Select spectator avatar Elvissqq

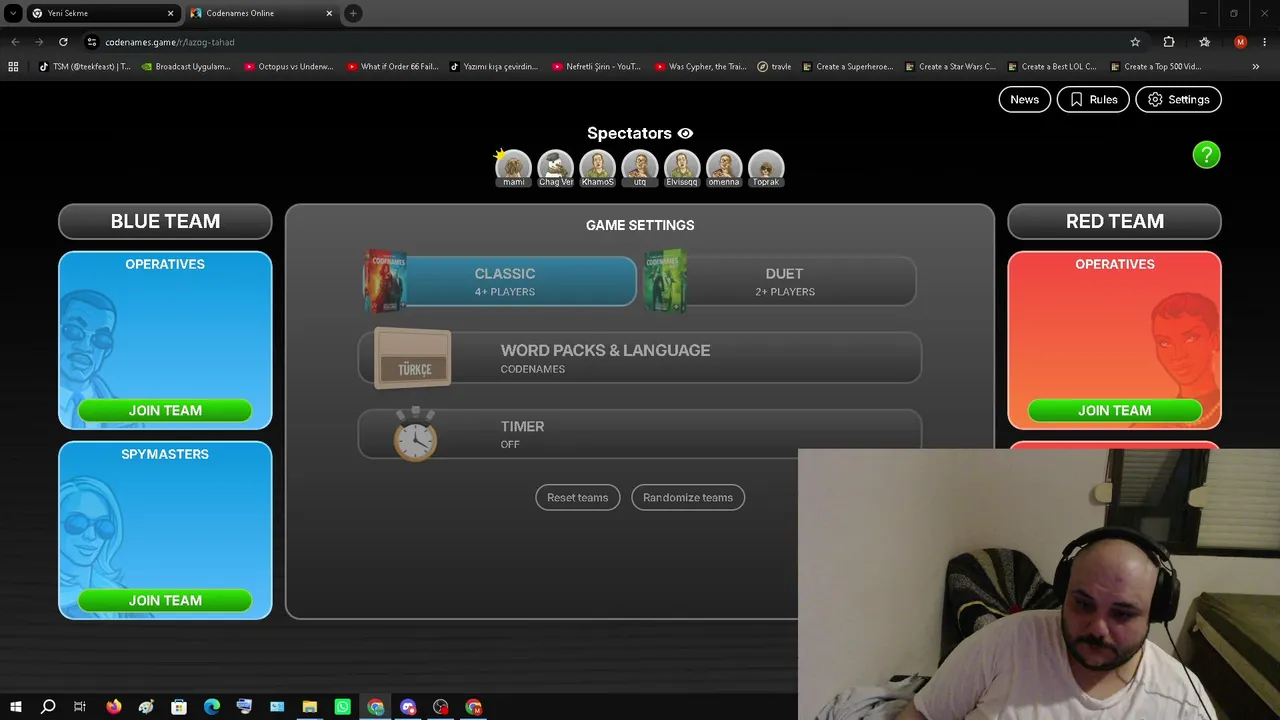click(x=682, y=168)
